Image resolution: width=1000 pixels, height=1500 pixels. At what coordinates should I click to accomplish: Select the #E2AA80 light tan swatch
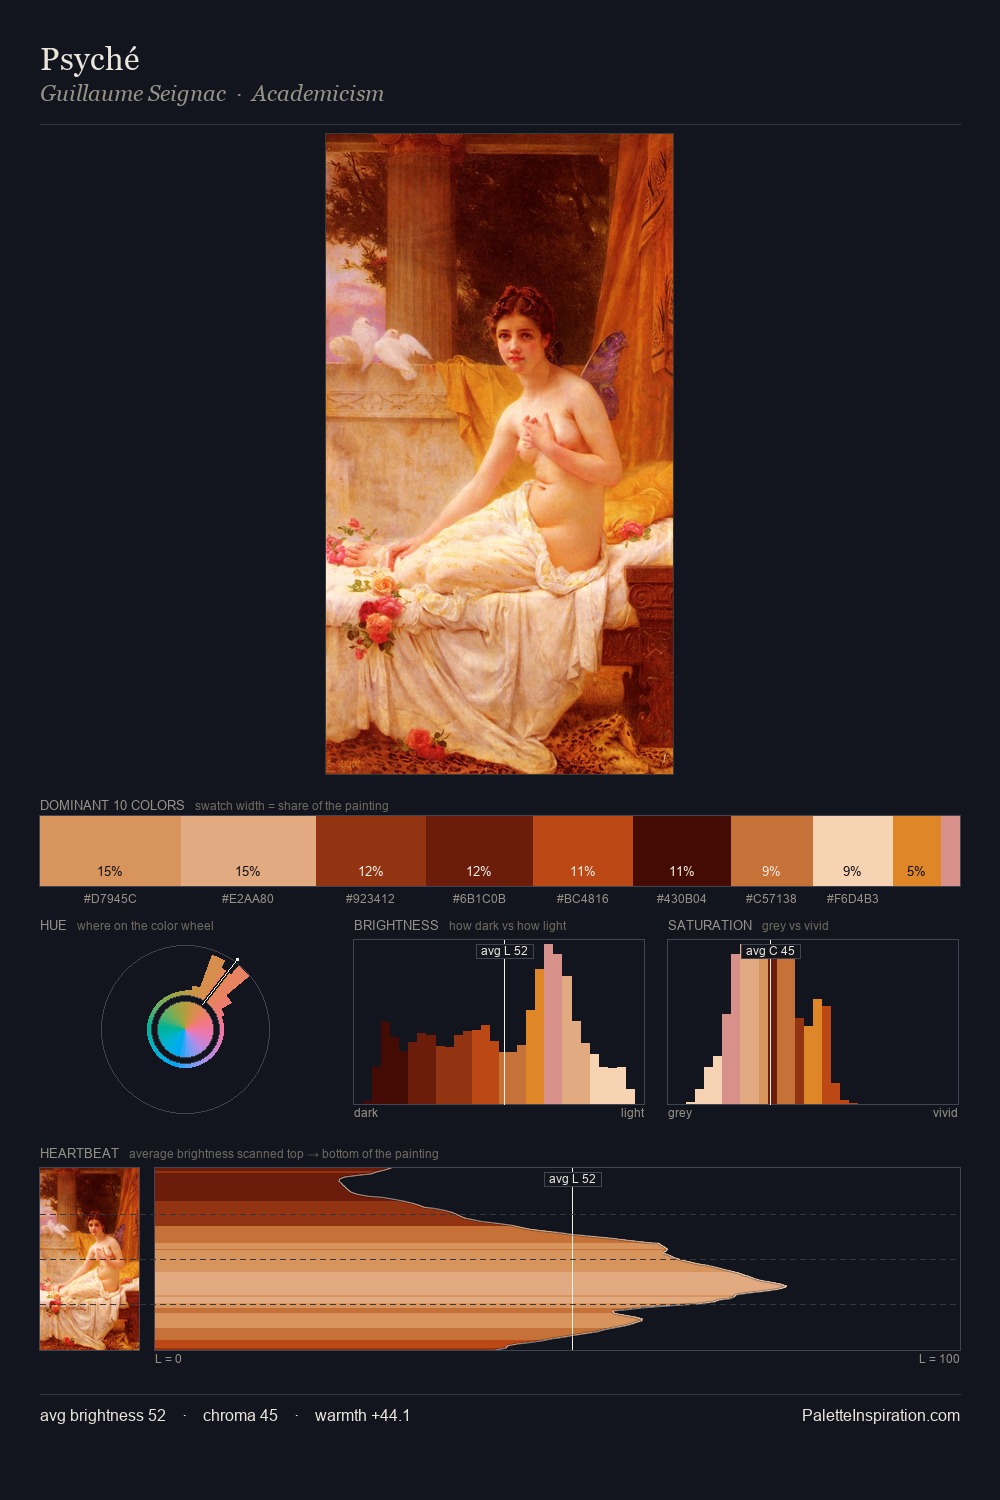(248, 851)
